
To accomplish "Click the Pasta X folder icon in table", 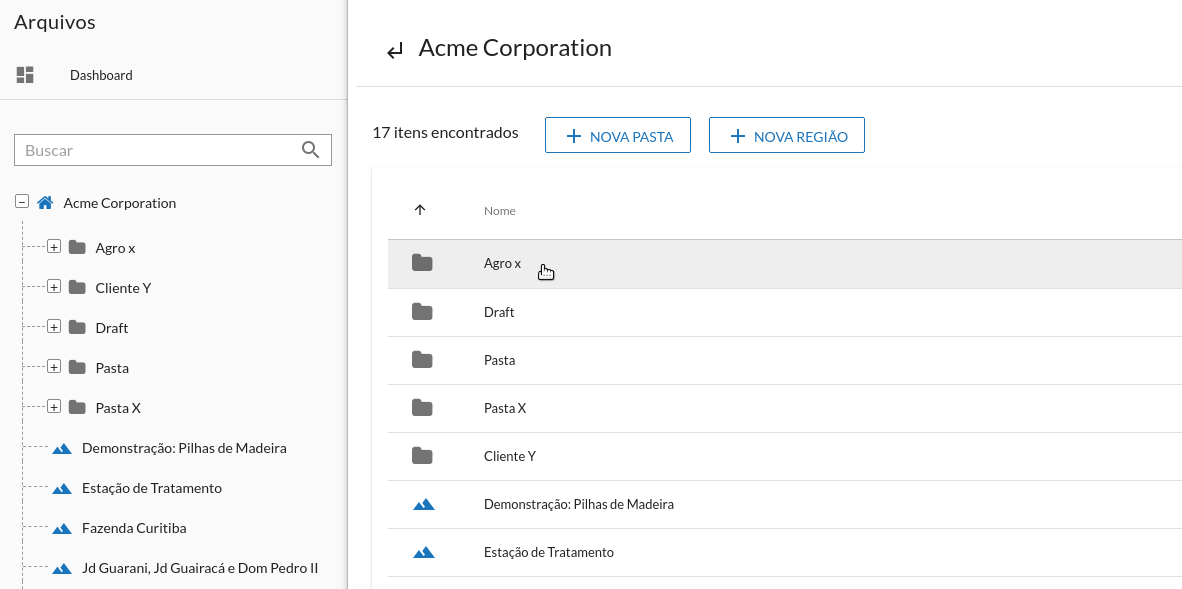I will pos(422,408).
